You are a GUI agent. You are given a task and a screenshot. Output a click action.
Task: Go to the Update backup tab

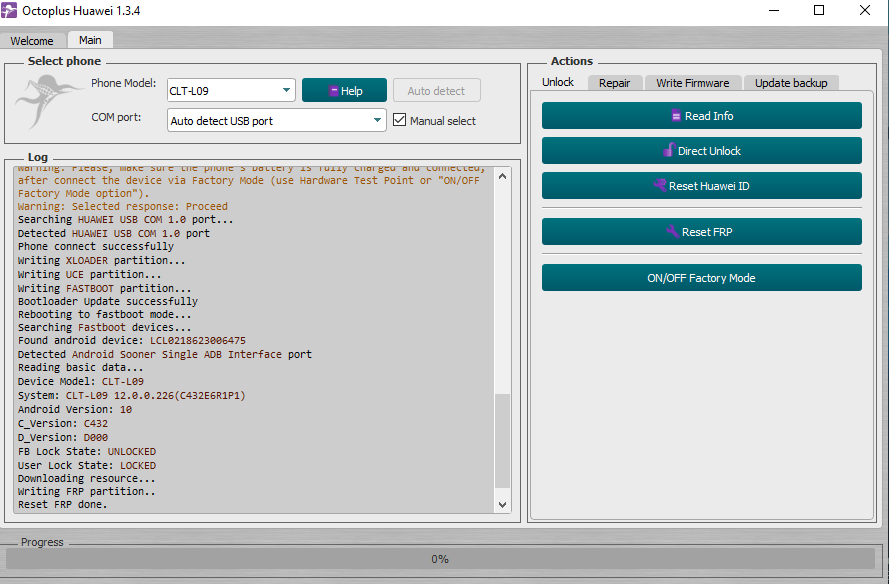point(791,83)
